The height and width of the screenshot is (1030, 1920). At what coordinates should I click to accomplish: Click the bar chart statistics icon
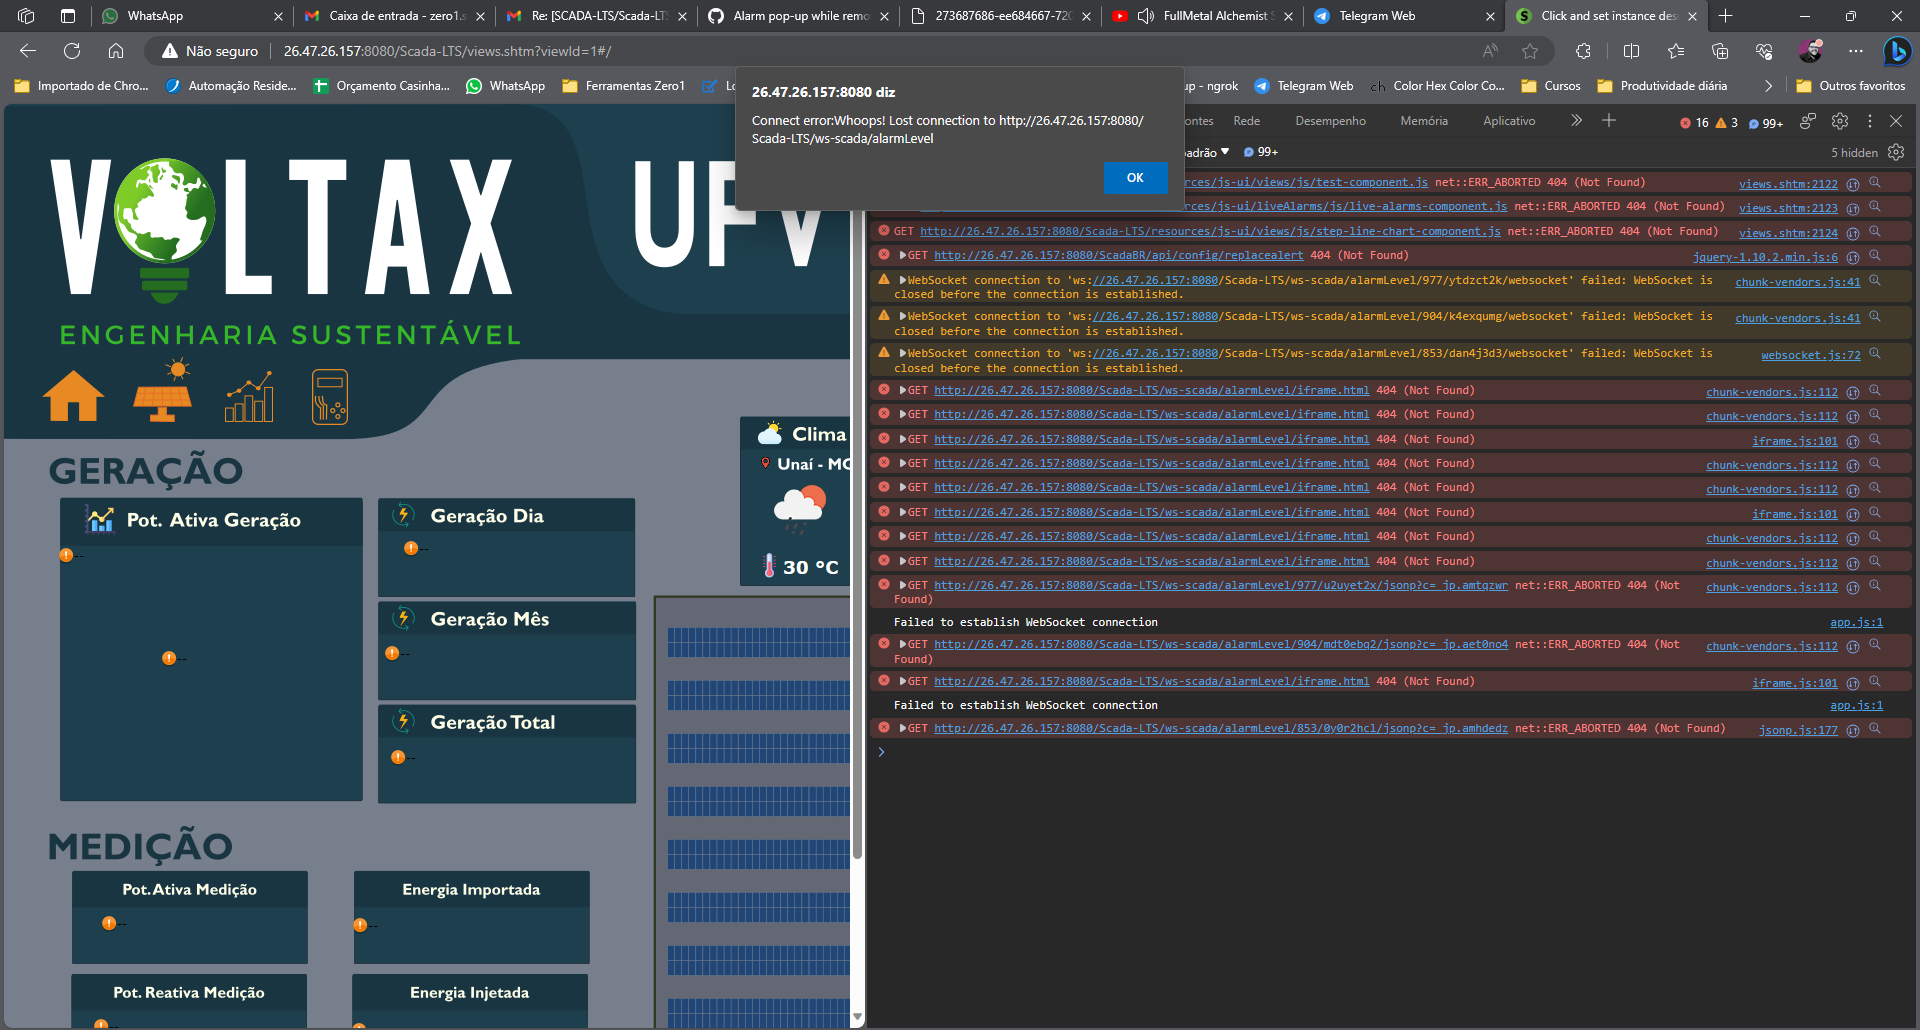coord(250,396)
